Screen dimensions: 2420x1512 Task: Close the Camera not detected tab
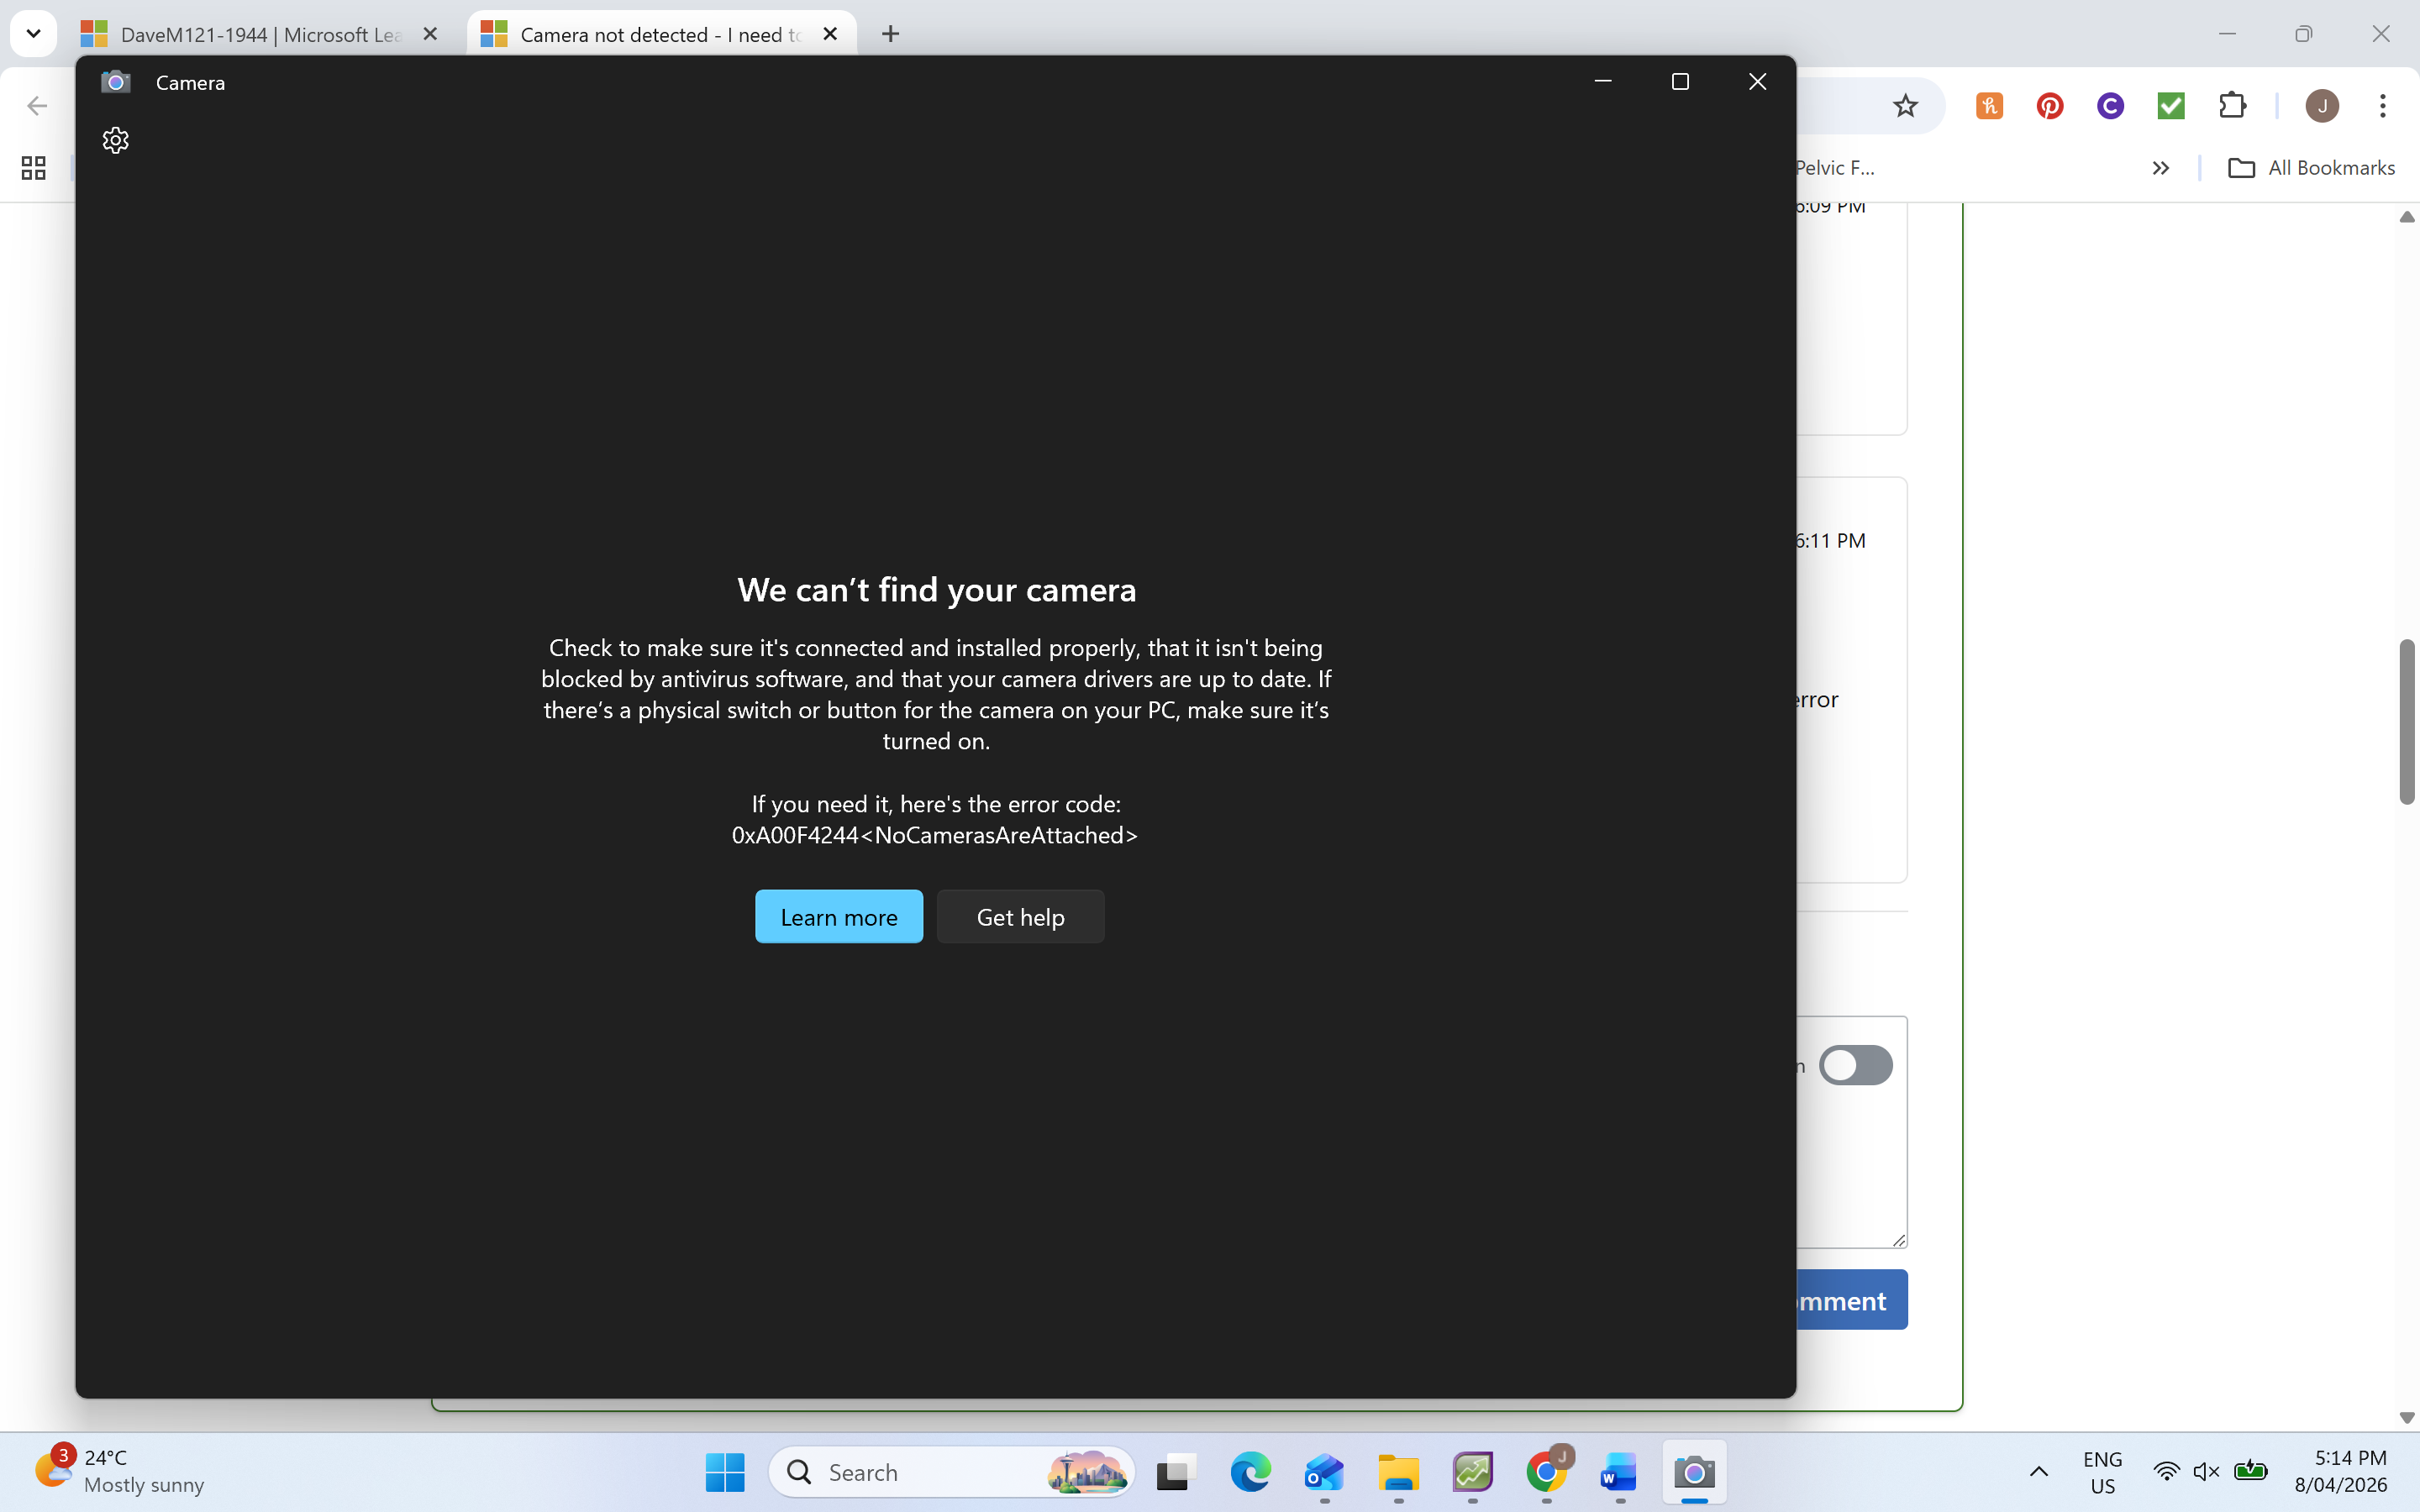[x=830, y=34]
